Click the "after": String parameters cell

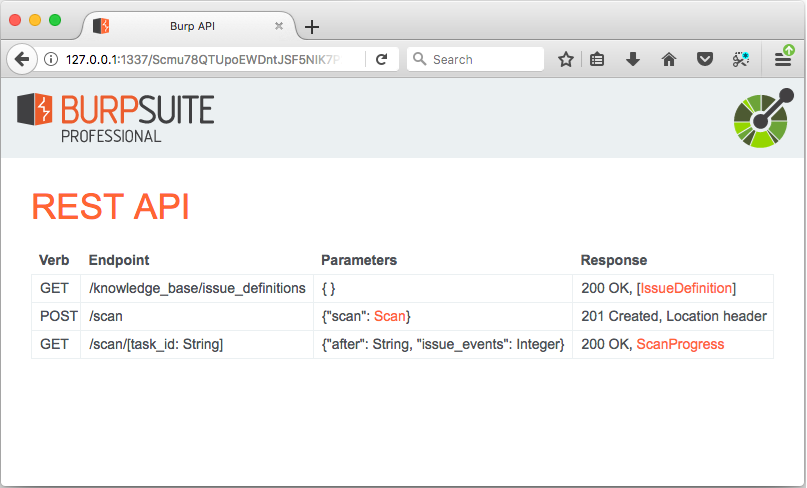click(443, 344)
